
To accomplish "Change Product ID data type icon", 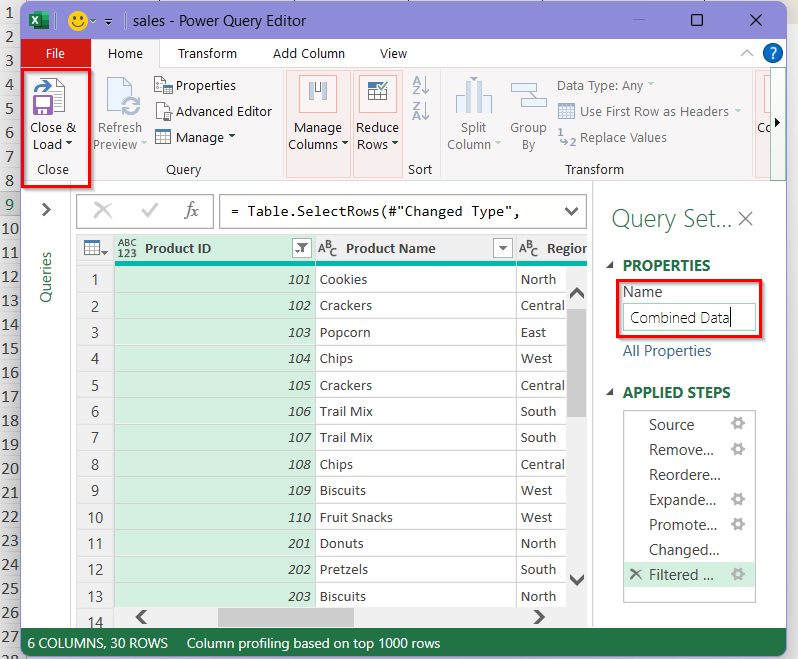I will pyautogui.click(x=127, y=248).
